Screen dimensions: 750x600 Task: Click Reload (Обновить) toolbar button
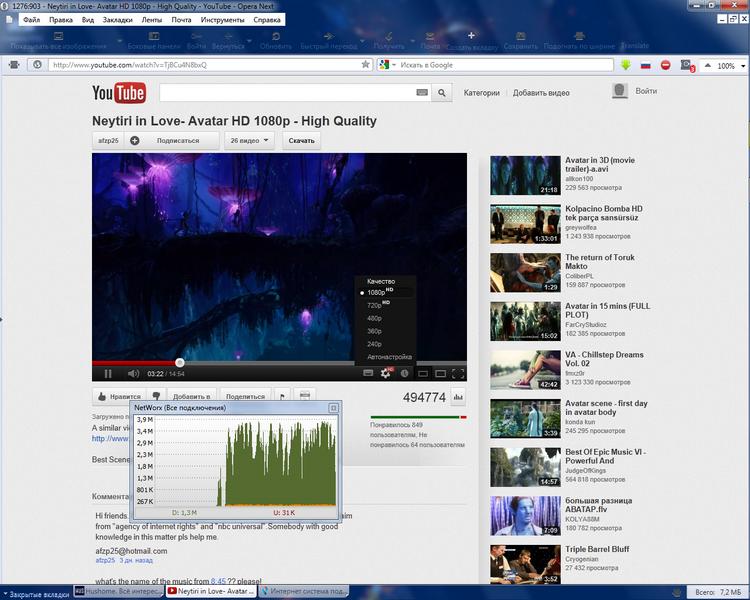click(x=276, y=41)
